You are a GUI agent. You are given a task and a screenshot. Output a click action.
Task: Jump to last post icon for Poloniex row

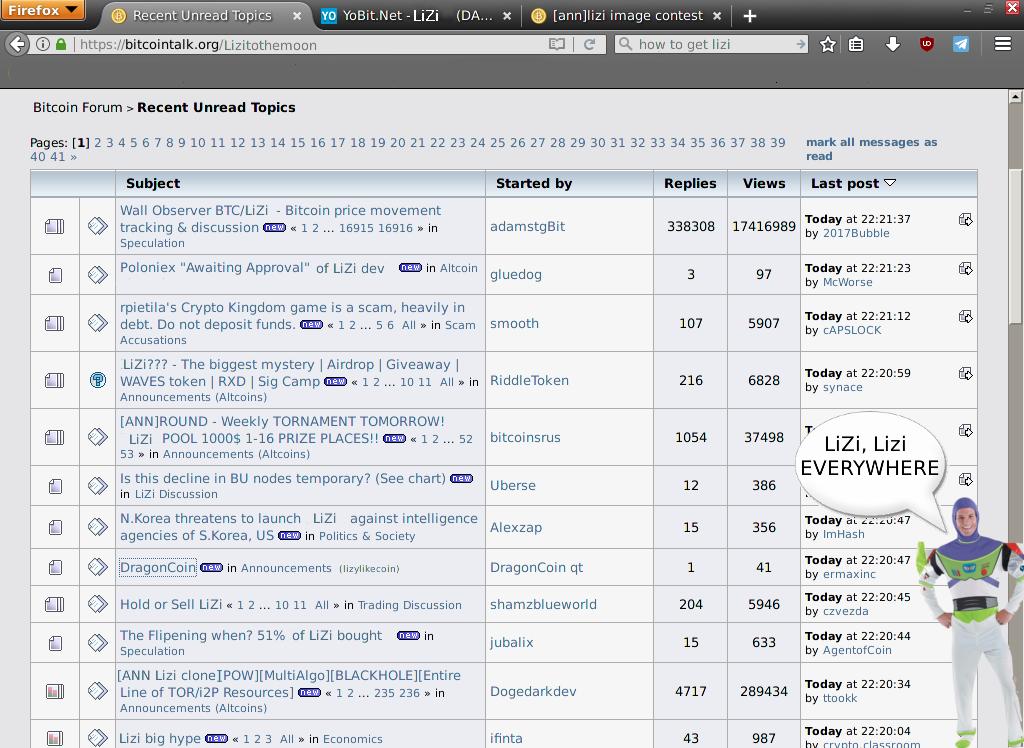pos(965,268)
